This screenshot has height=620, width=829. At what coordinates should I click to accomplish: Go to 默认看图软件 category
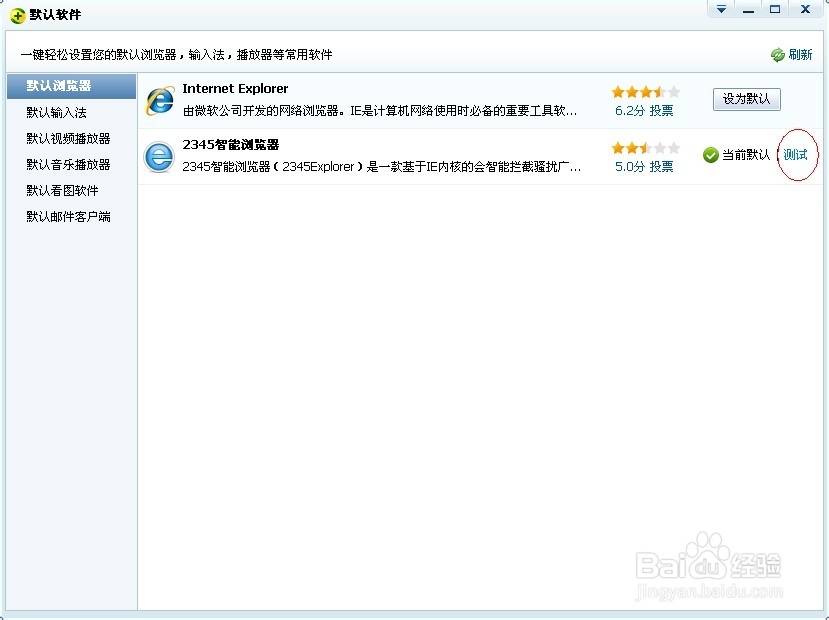pyautogui.click(x=62, y=190)
